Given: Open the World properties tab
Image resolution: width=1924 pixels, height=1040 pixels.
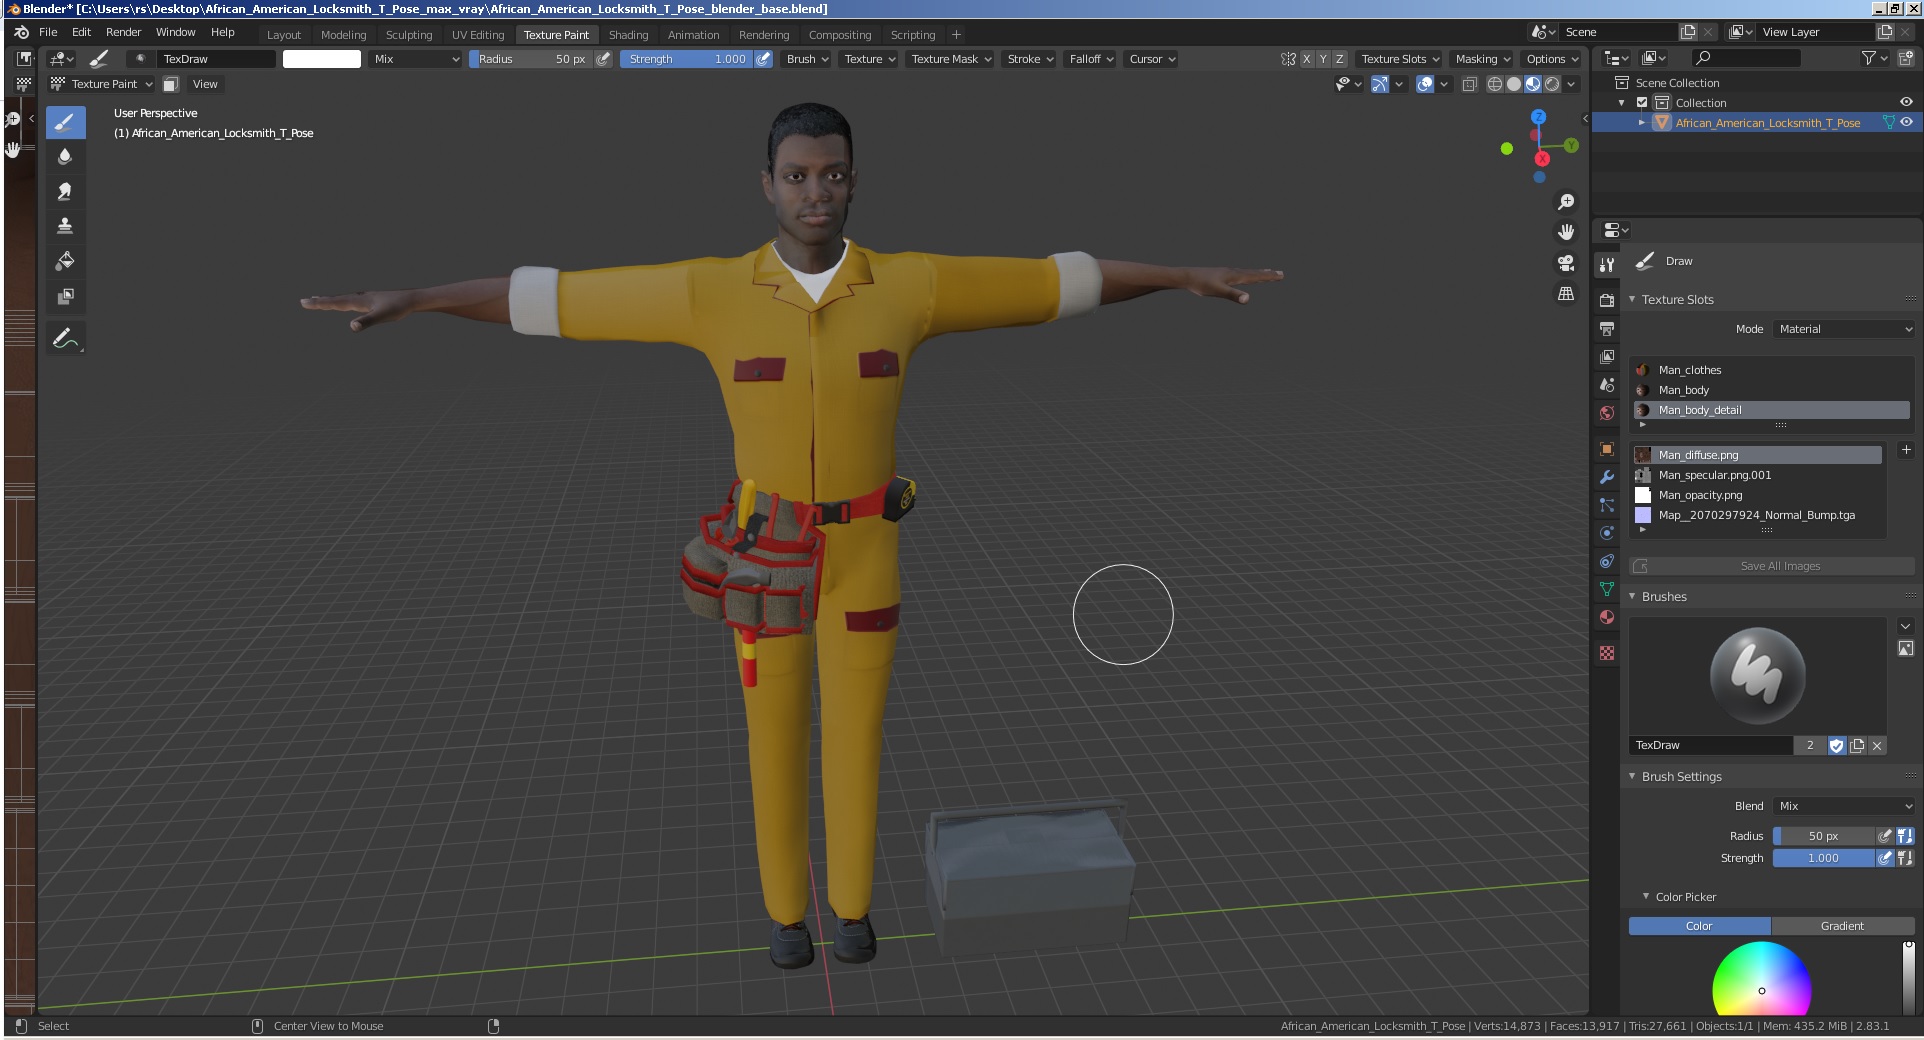Looking at the screenshot, I should pyautogui.click(x=1607, y=413).
